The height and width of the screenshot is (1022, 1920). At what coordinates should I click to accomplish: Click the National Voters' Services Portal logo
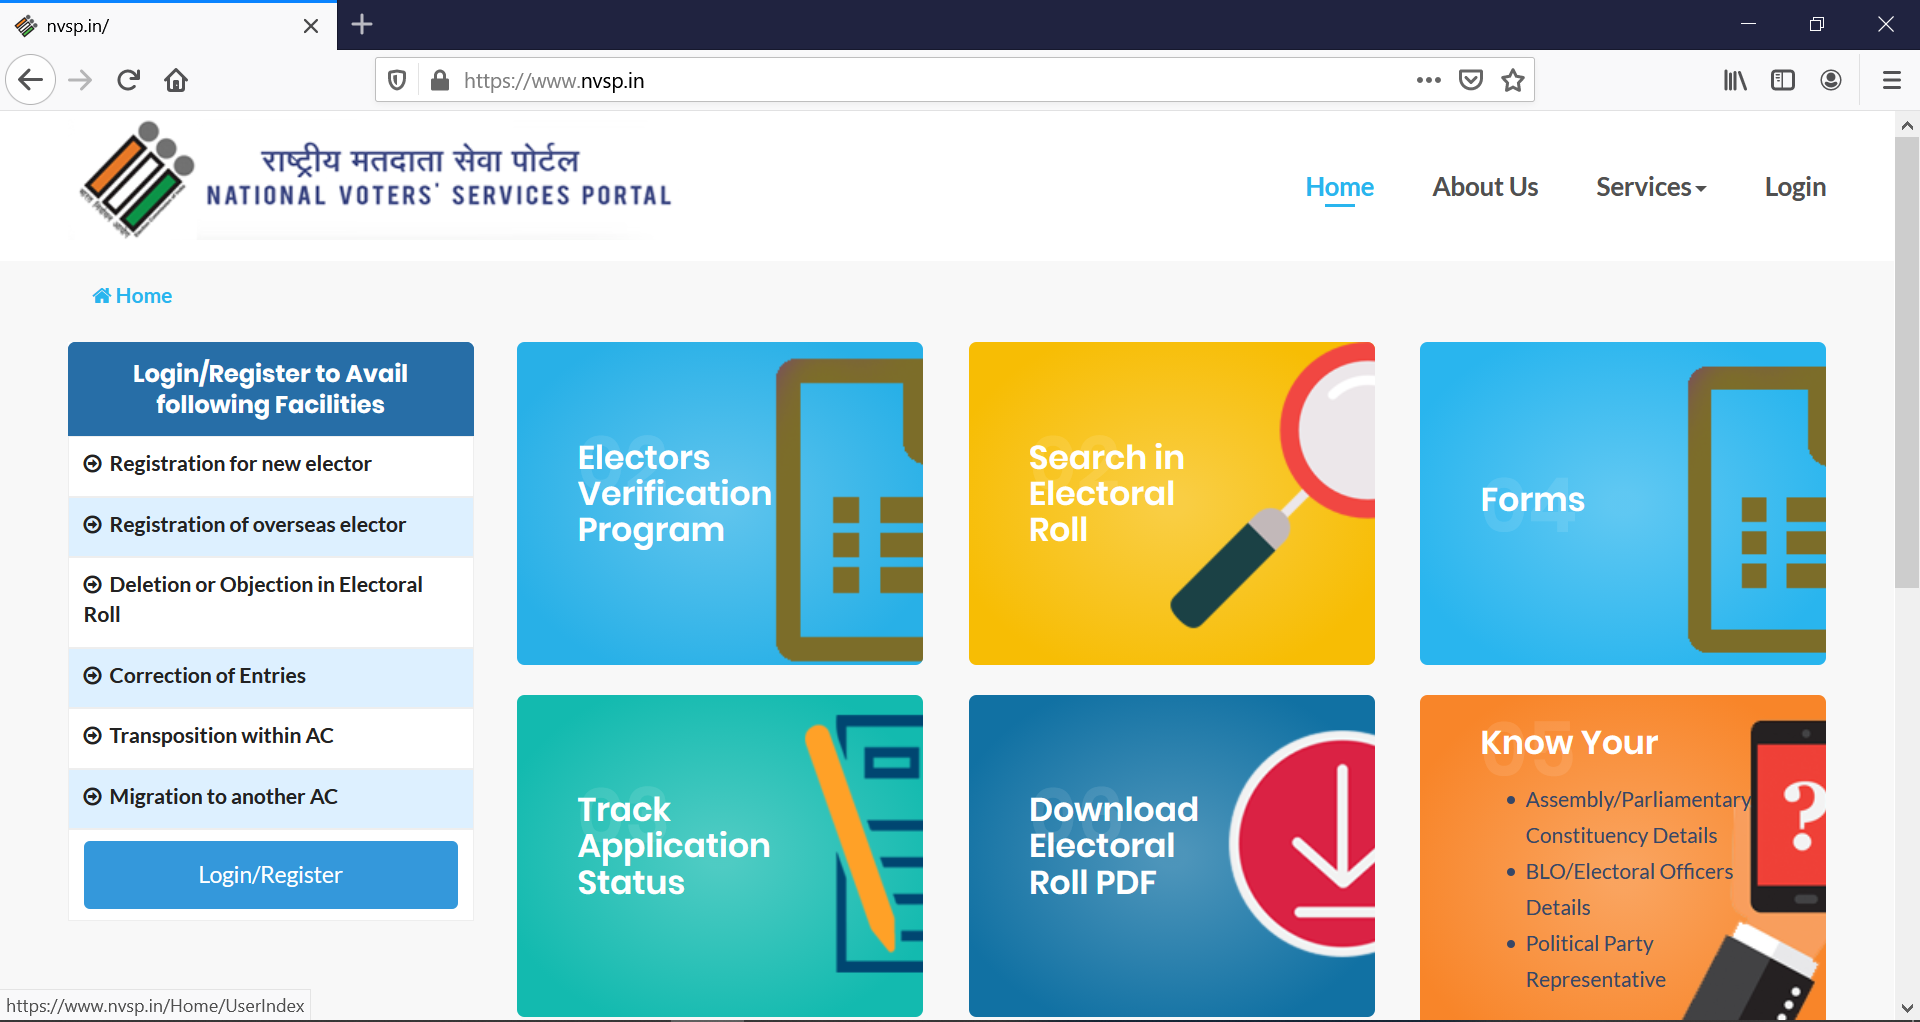[370, 180]
